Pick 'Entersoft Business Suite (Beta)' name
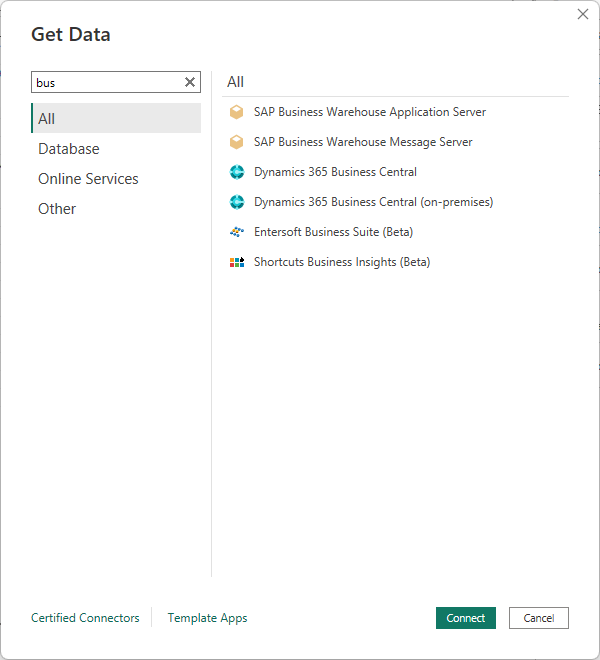The width and height of the screenshot is (600, 660). point(333,232)
